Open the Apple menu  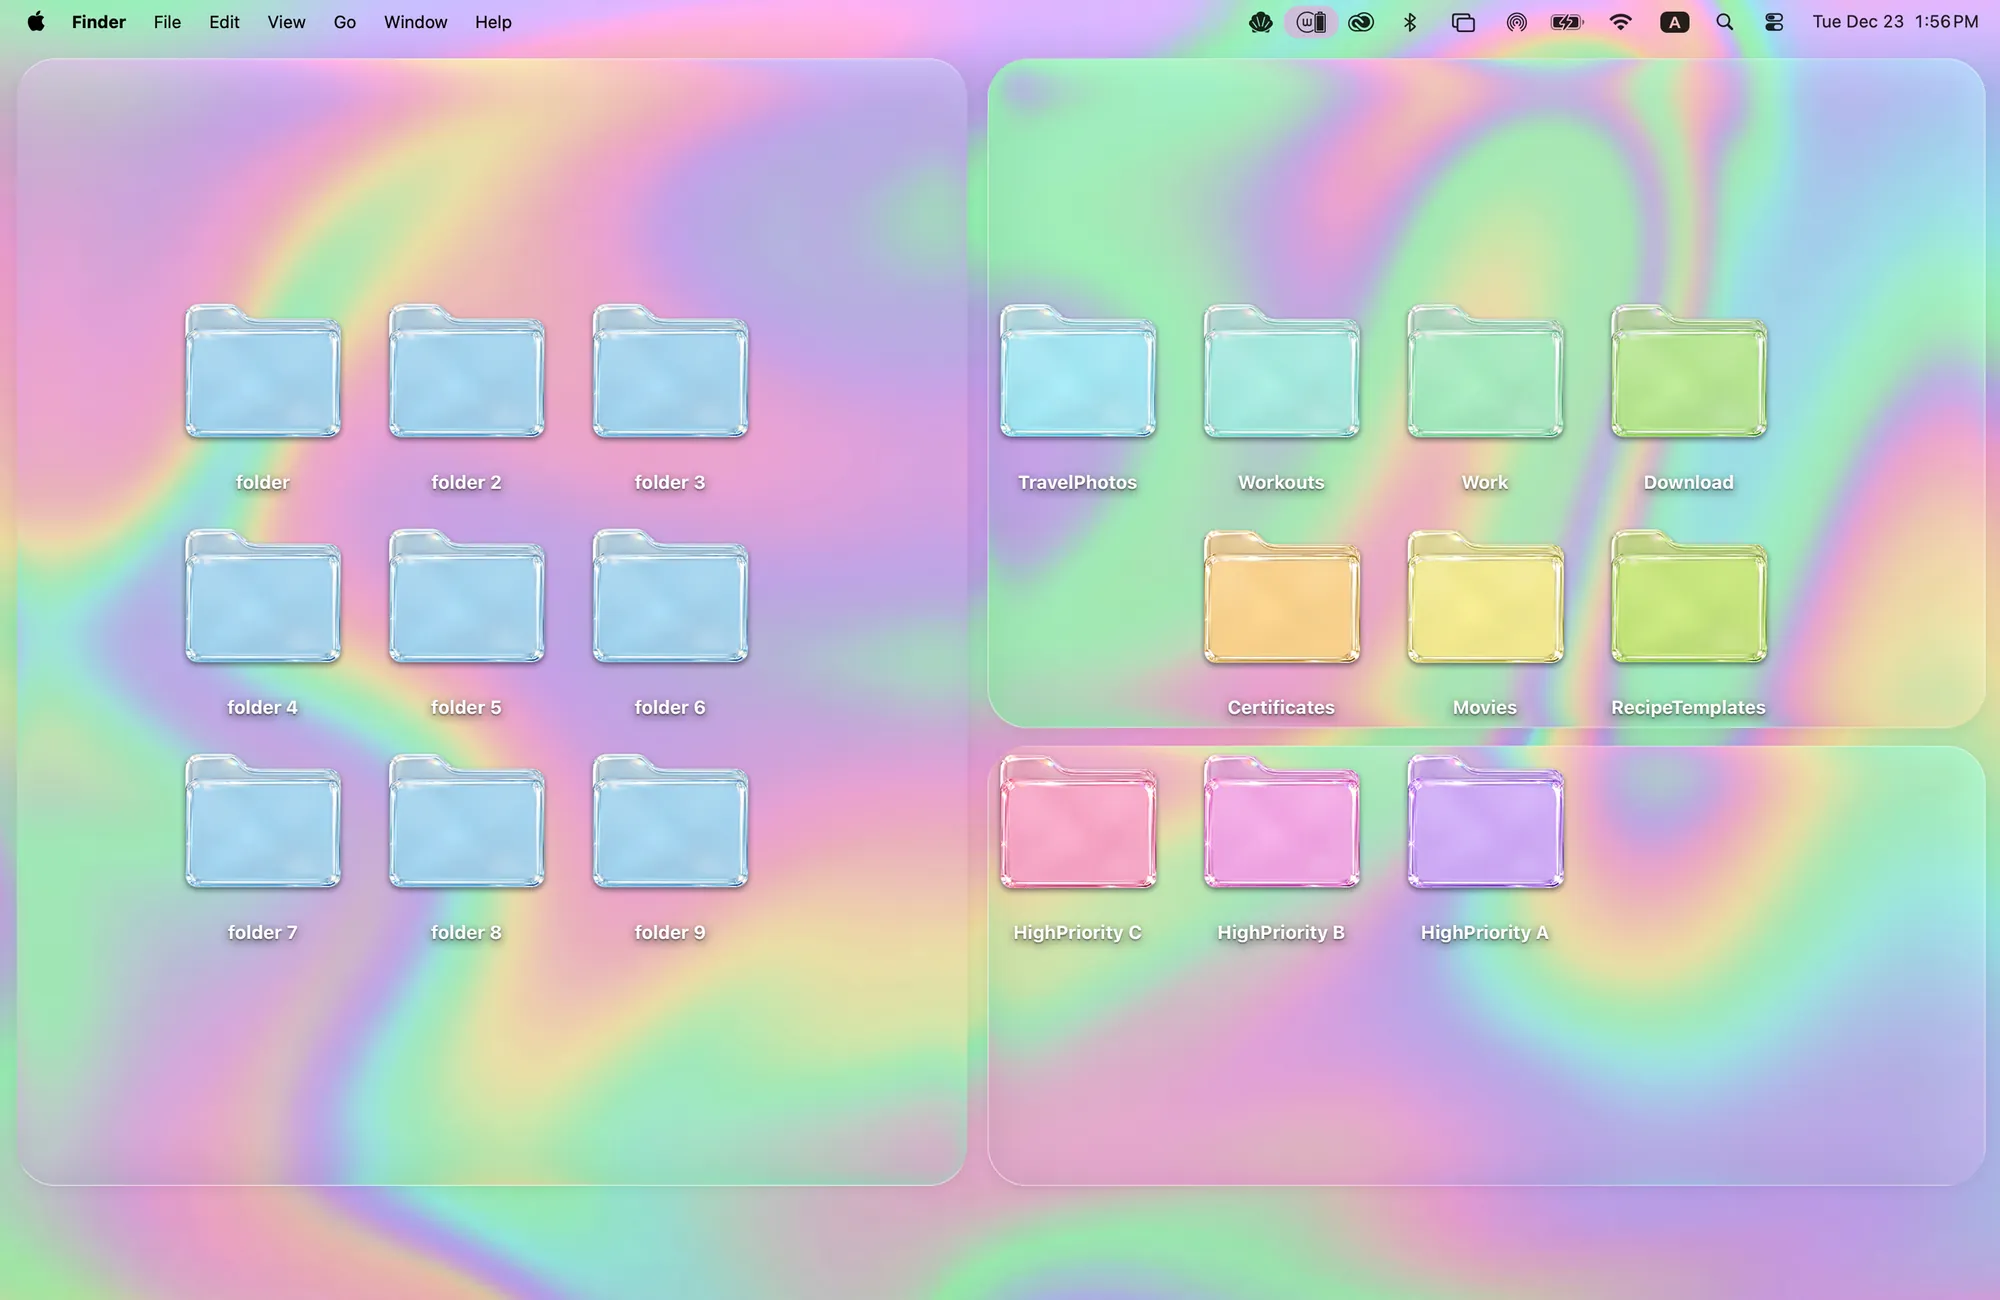(x=36, y=22)
